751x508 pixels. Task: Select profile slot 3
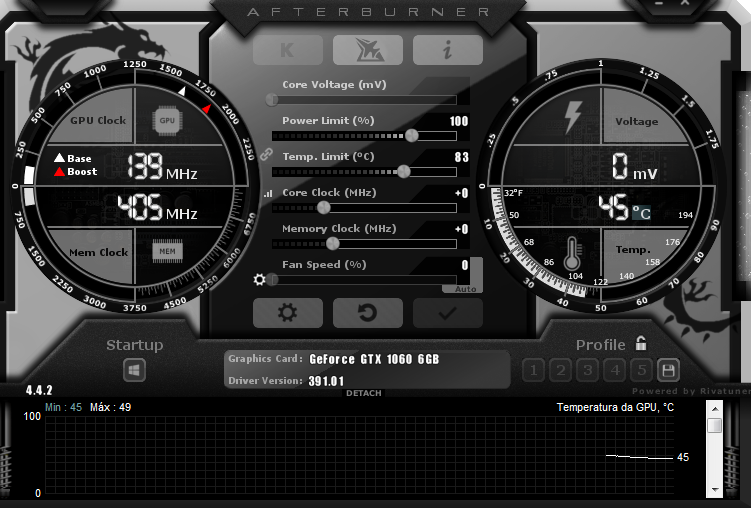(x=588, y=370)
